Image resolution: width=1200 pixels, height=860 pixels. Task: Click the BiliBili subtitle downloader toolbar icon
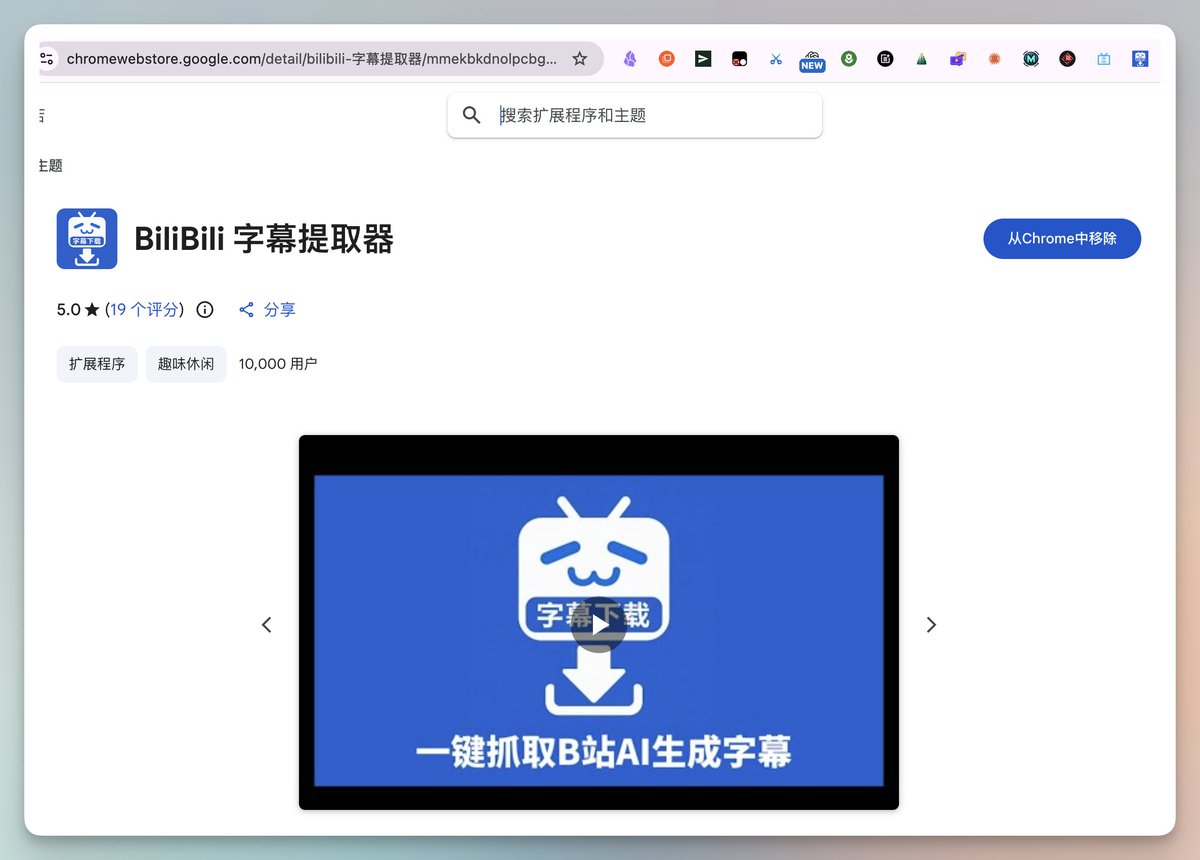pos(1140,59)
